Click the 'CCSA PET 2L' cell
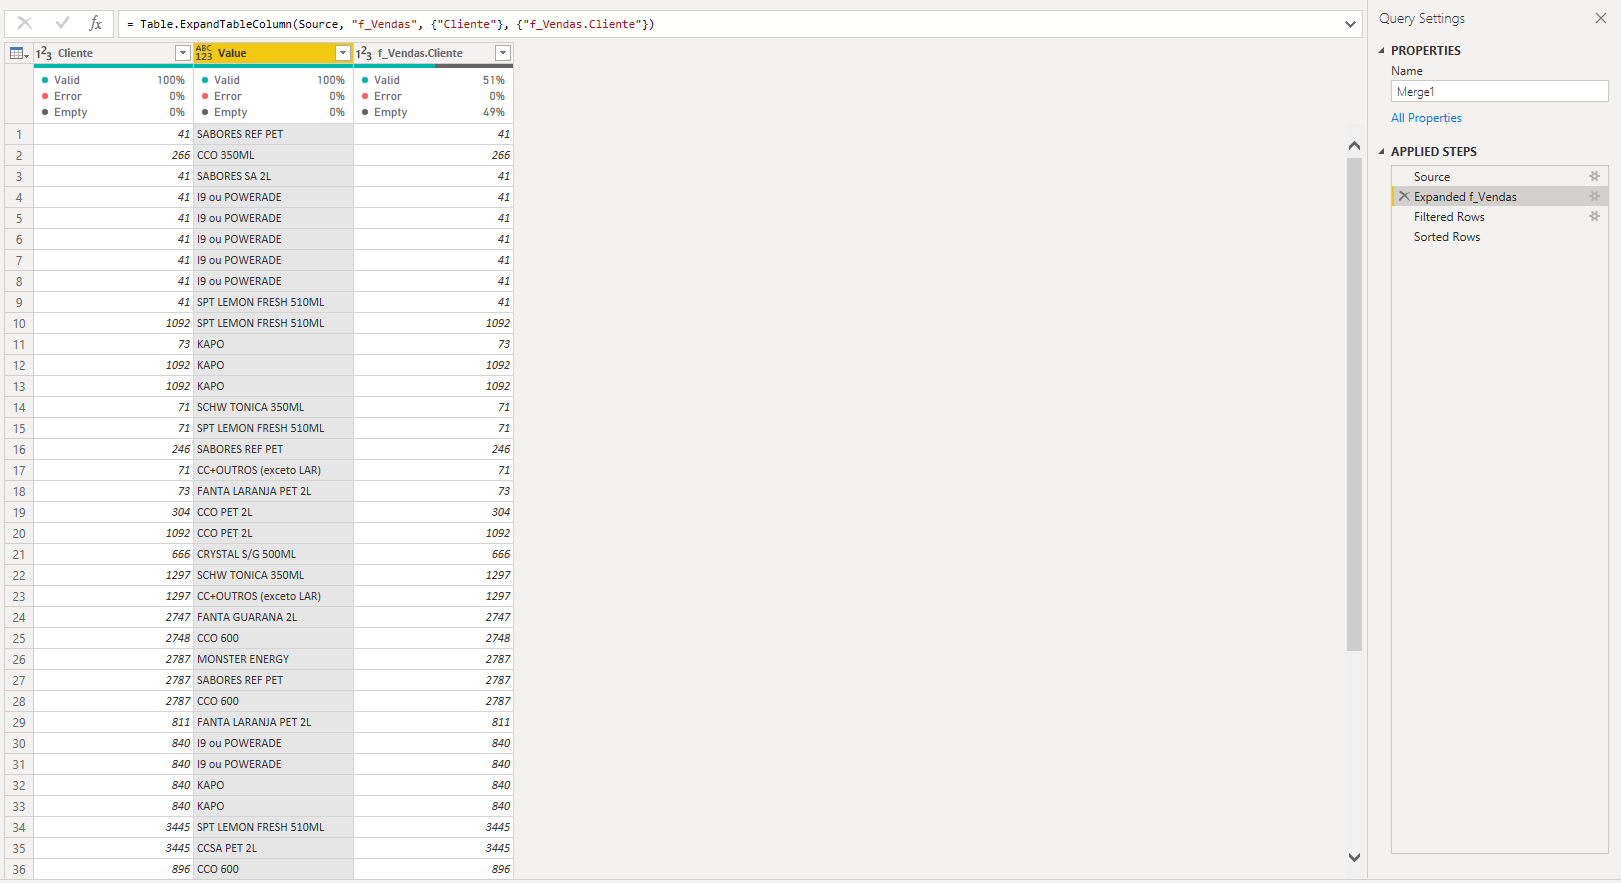Viewport: 1621px width, 883px height. [x=273, y=848]
